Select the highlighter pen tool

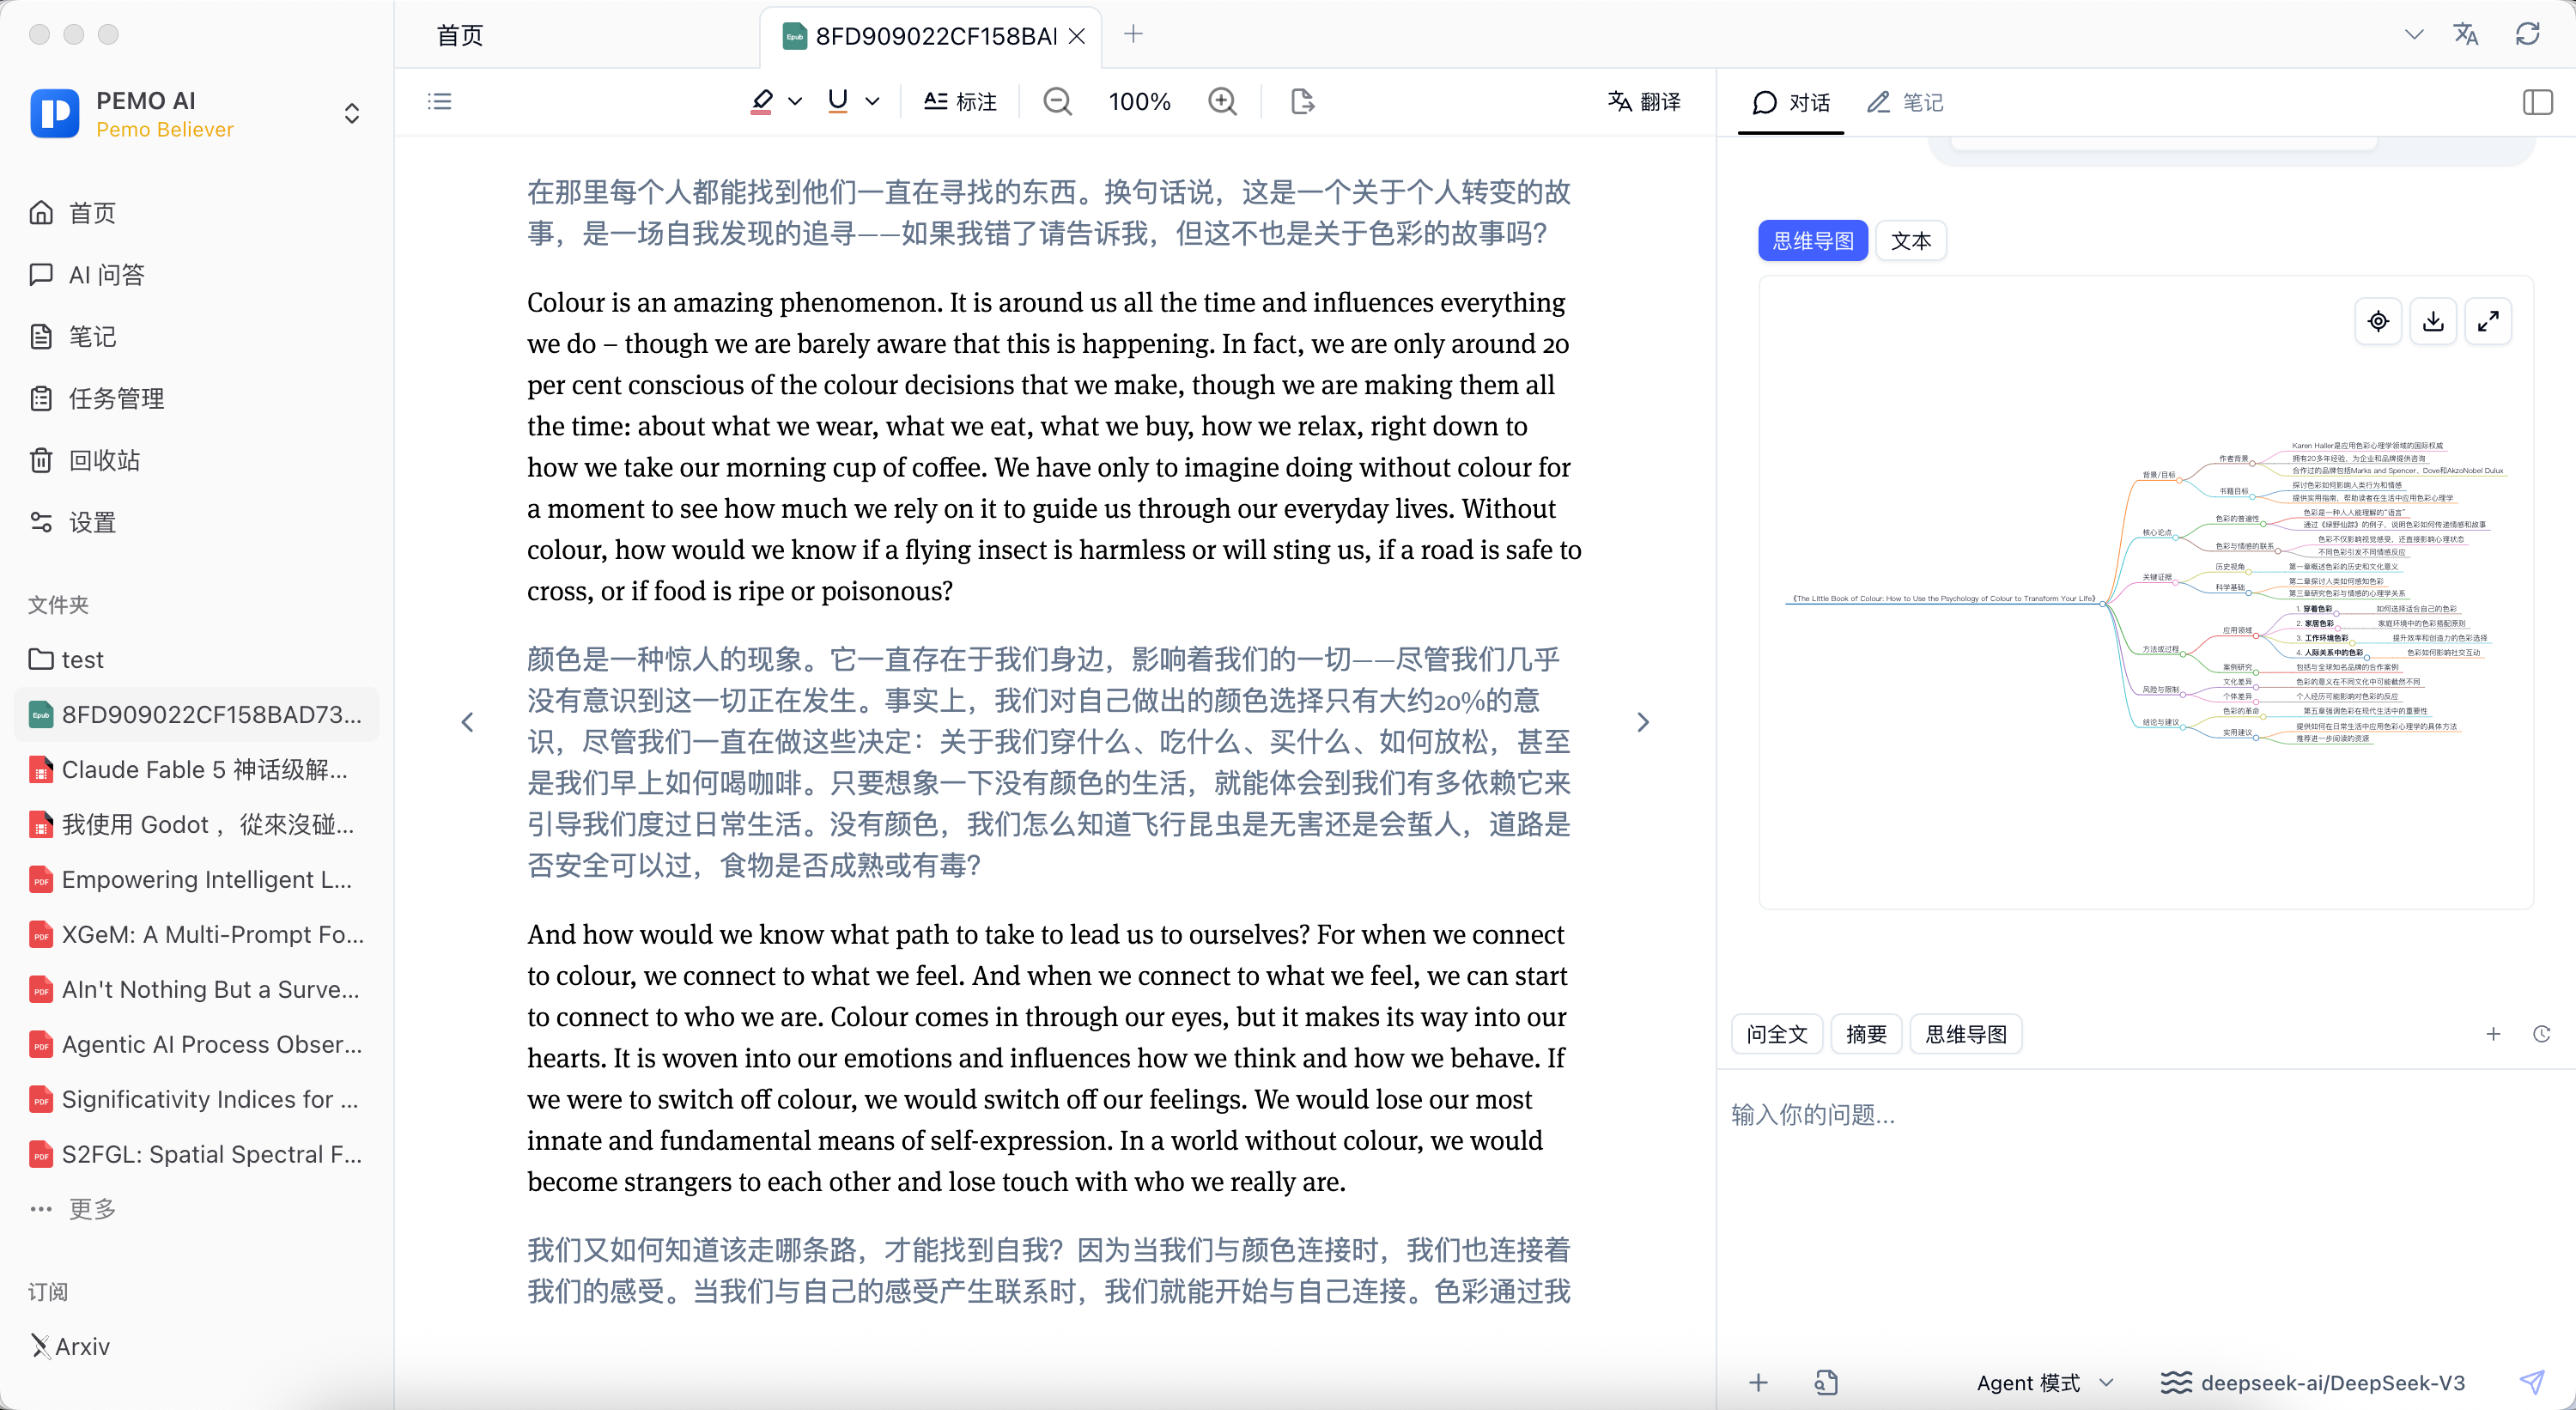[x=762, y=101]
